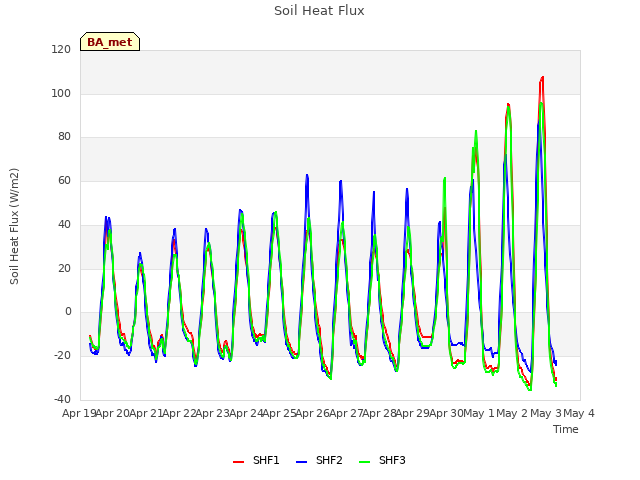Click the May 3 x-axis date label
640x480 pixels.
[546, 413]
